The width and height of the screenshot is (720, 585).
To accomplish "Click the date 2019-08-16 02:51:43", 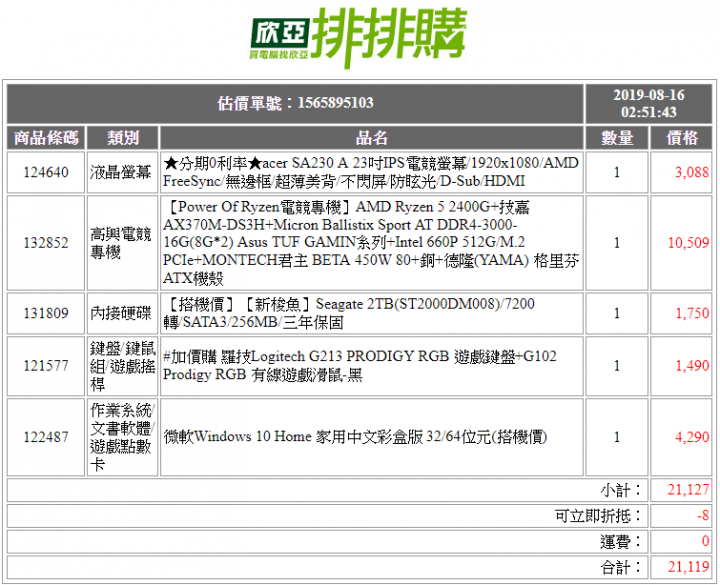I will click(648, 103).
